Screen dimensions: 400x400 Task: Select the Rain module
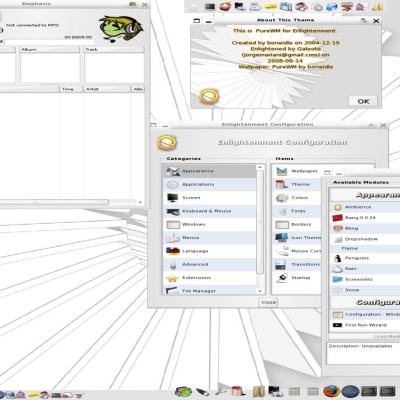coord(365,269)
